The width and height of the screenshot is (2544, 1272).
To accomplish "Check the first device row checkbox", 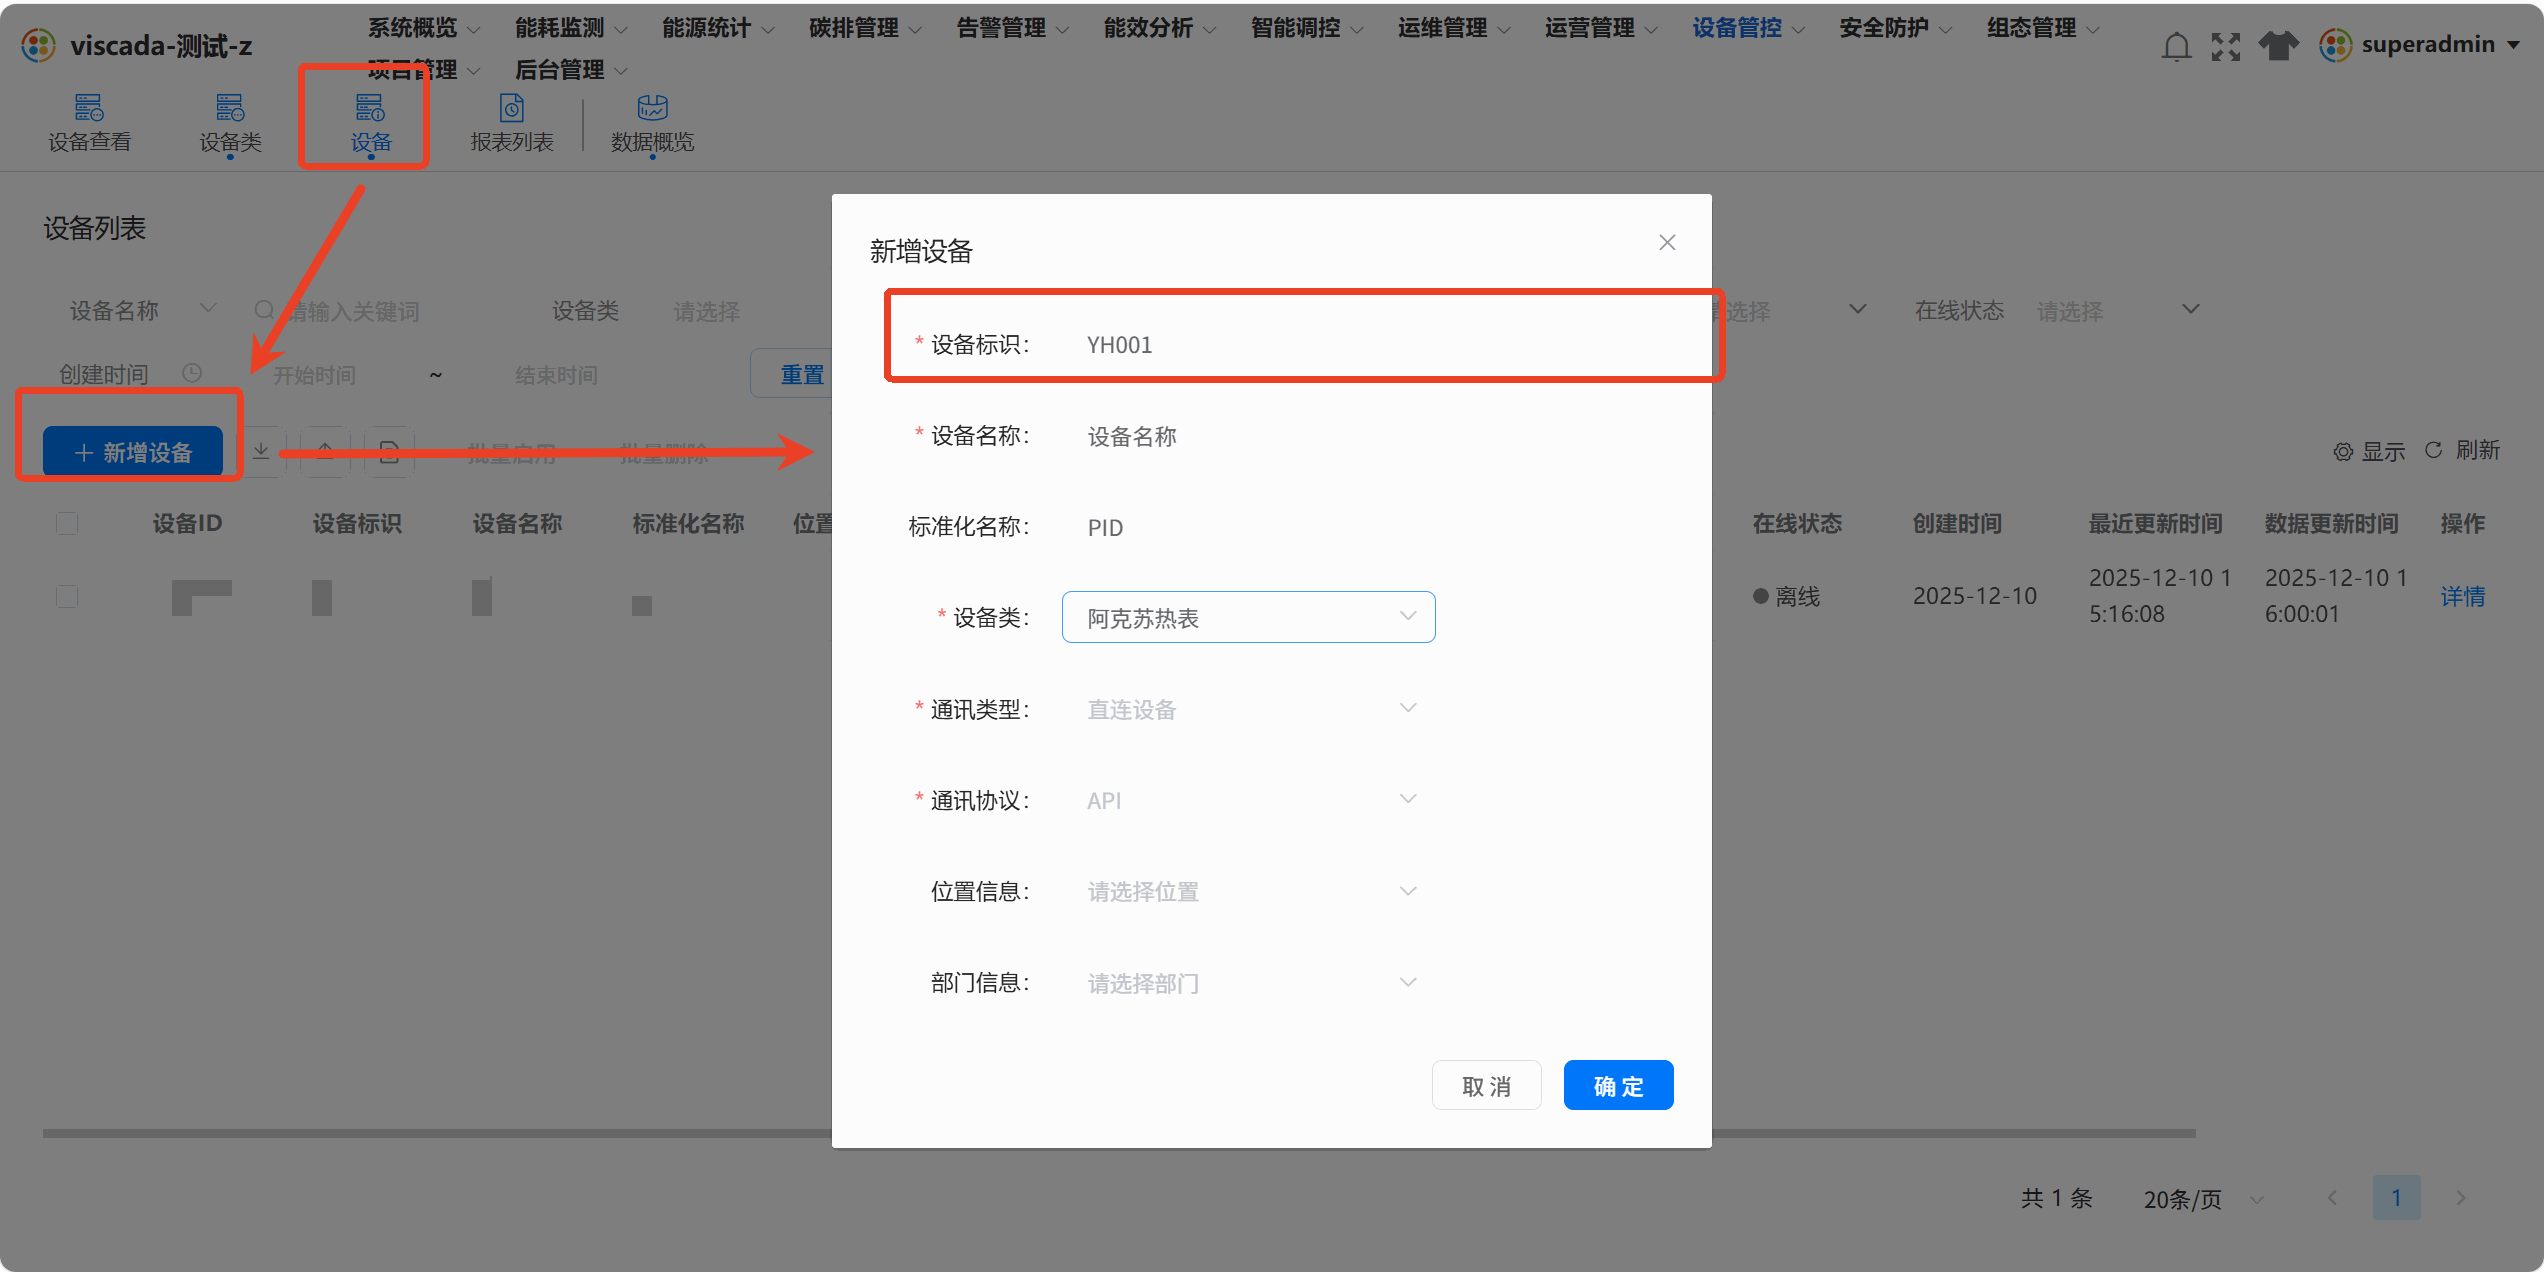I will tap(67, 596).
